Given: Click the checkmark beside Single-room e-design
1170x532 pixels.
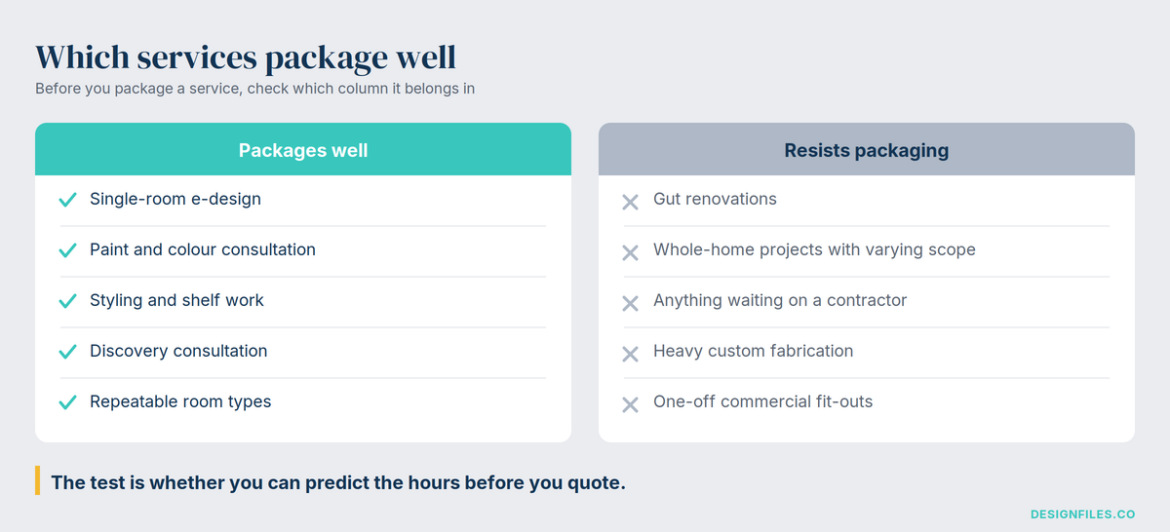Looking at the screenshot, I should click(x=68, y=200).
